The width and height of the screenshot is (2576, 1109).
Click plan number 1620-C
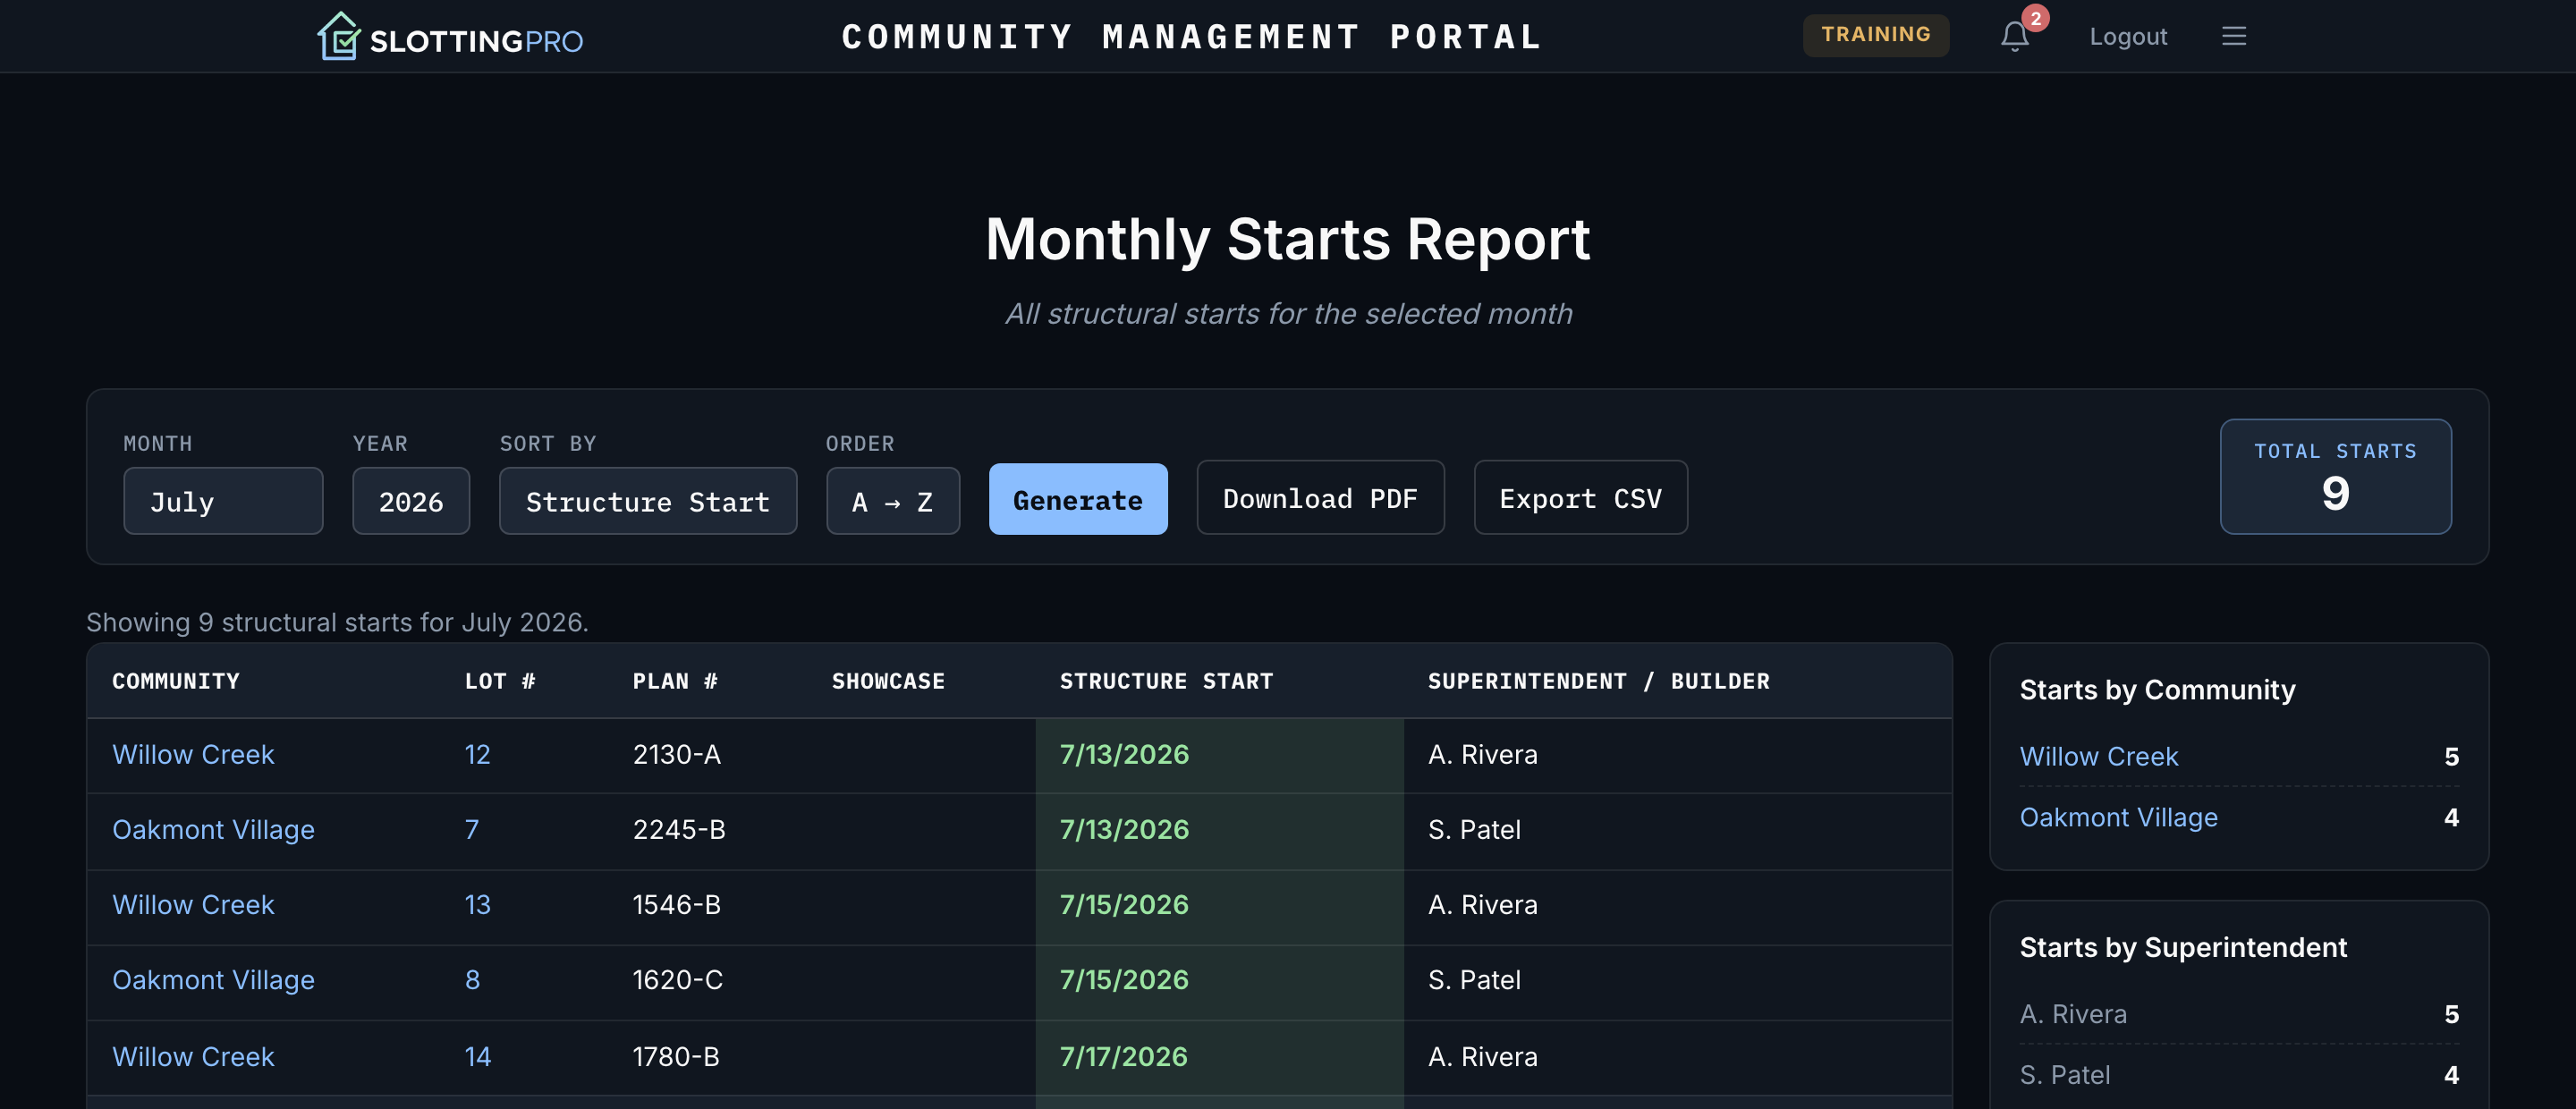pos(677,979)
